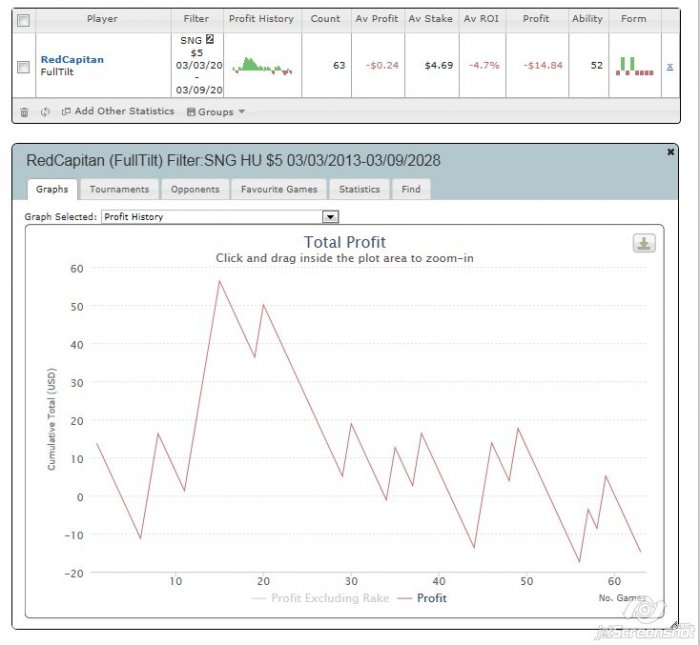Sort by Profit column header

click(x=536, y=19)
